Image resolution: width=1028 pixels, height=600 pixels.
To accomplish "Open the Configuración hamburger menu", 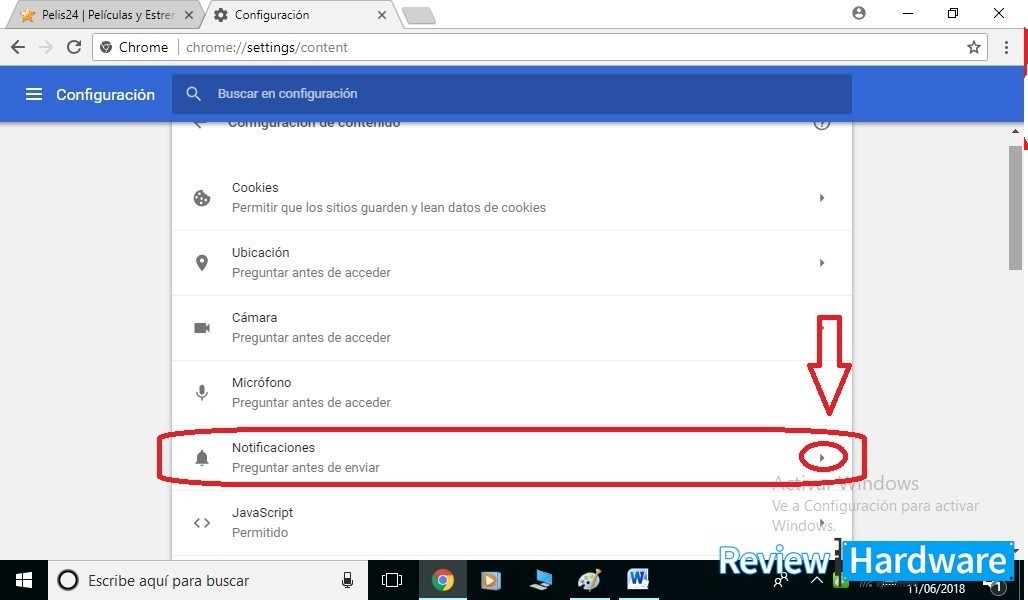I will (34, 94).
